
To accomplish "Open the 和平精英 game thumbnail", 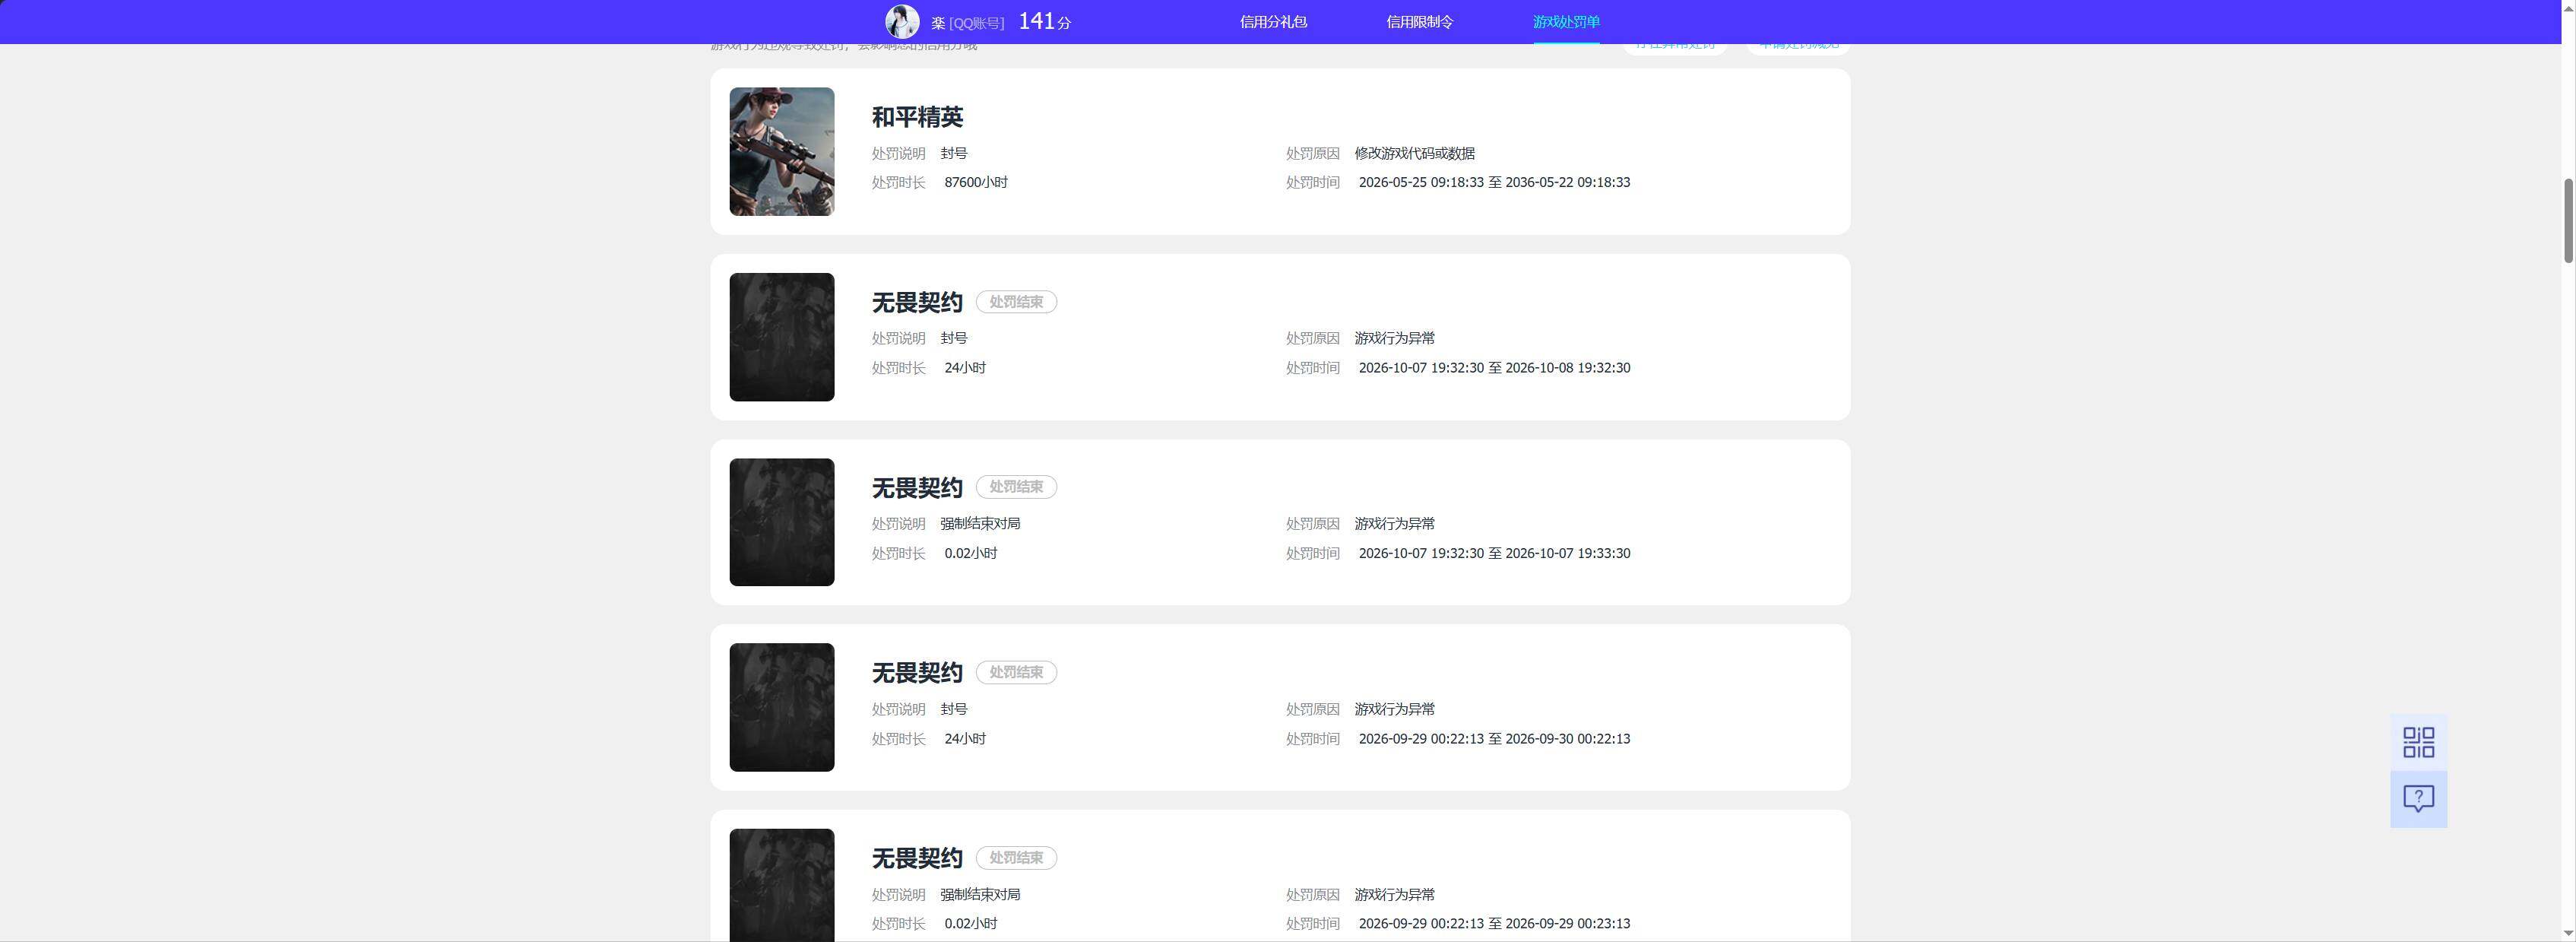I will [x=781, y=151].
